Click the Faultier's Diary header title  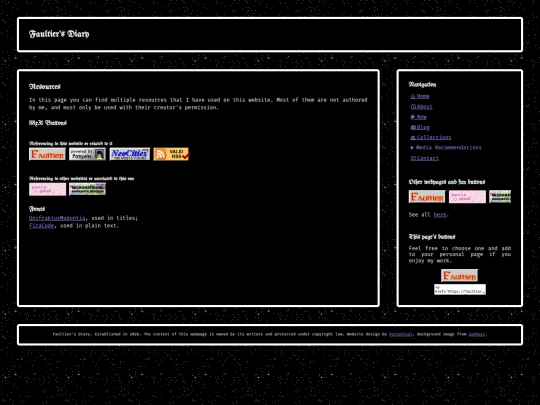coord(59,34)
